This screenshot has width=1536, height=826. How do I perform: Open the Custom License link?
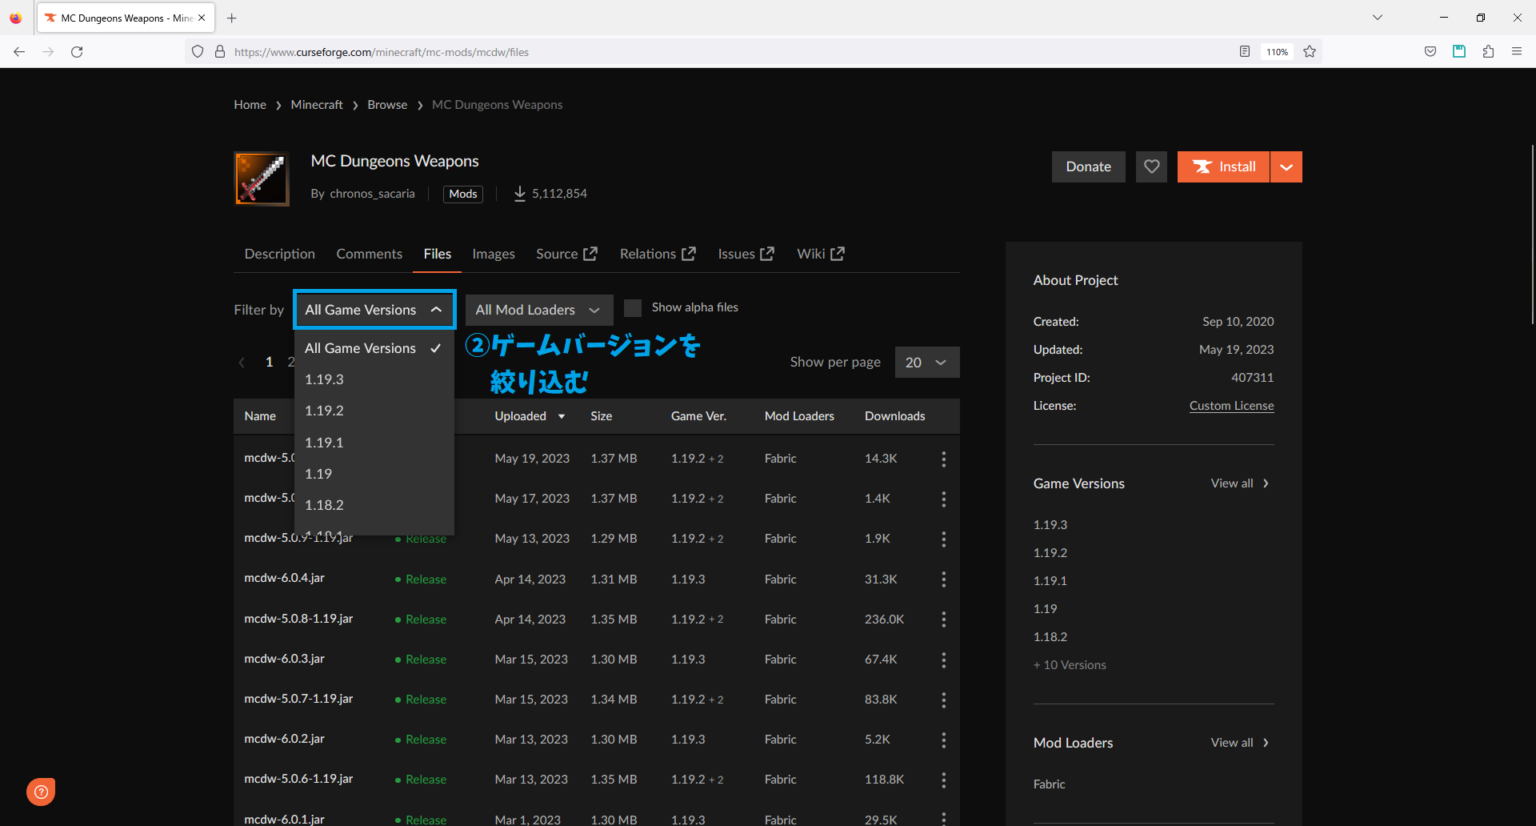click(1231, 405)
